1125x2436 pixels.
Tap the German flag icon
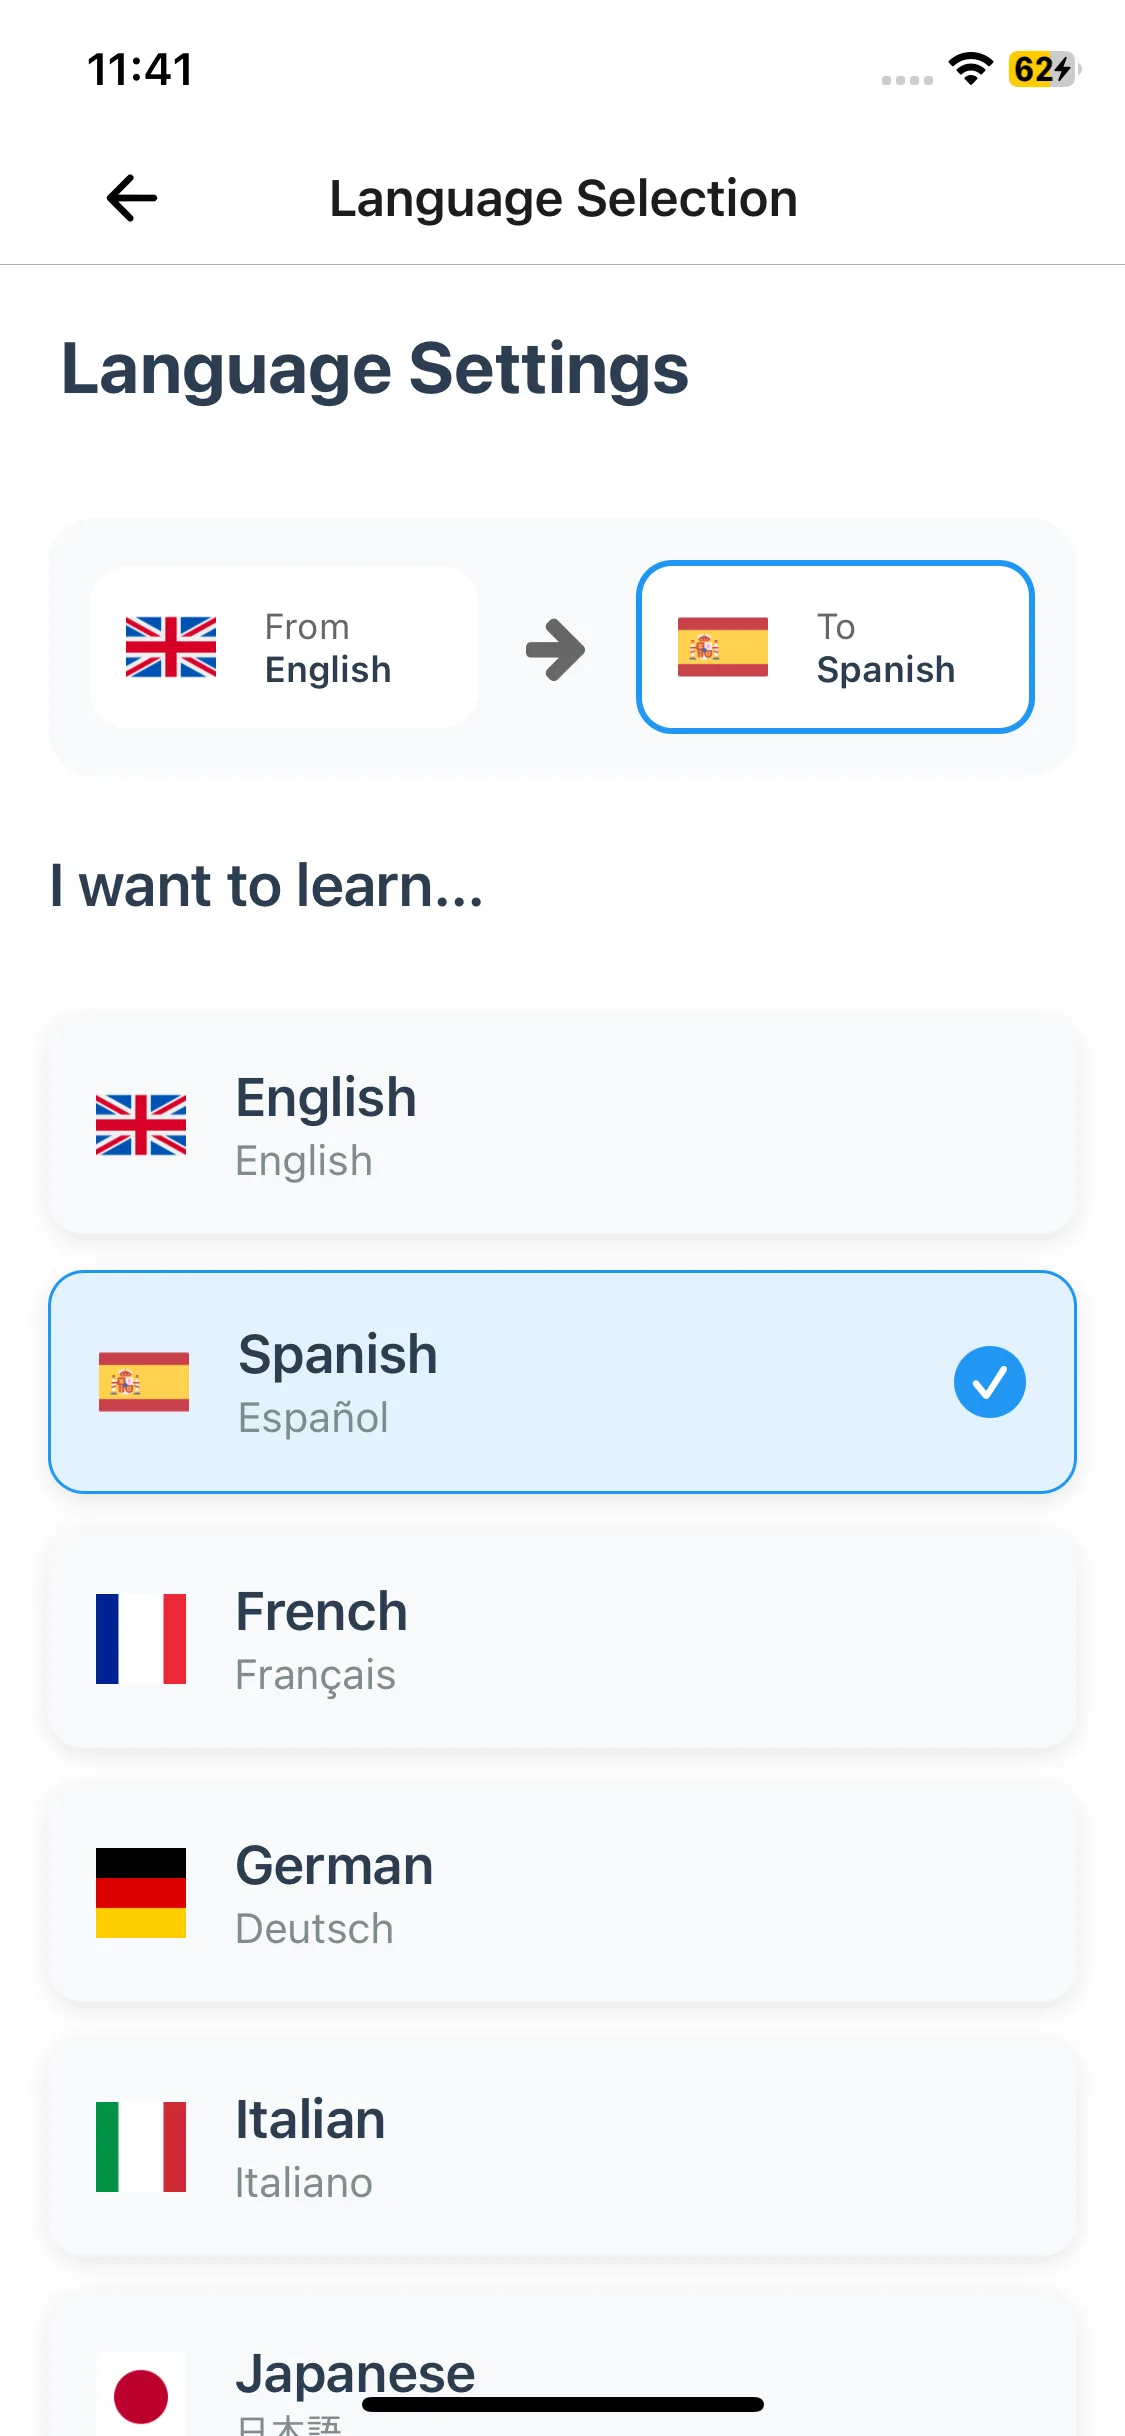[141, 1893]
